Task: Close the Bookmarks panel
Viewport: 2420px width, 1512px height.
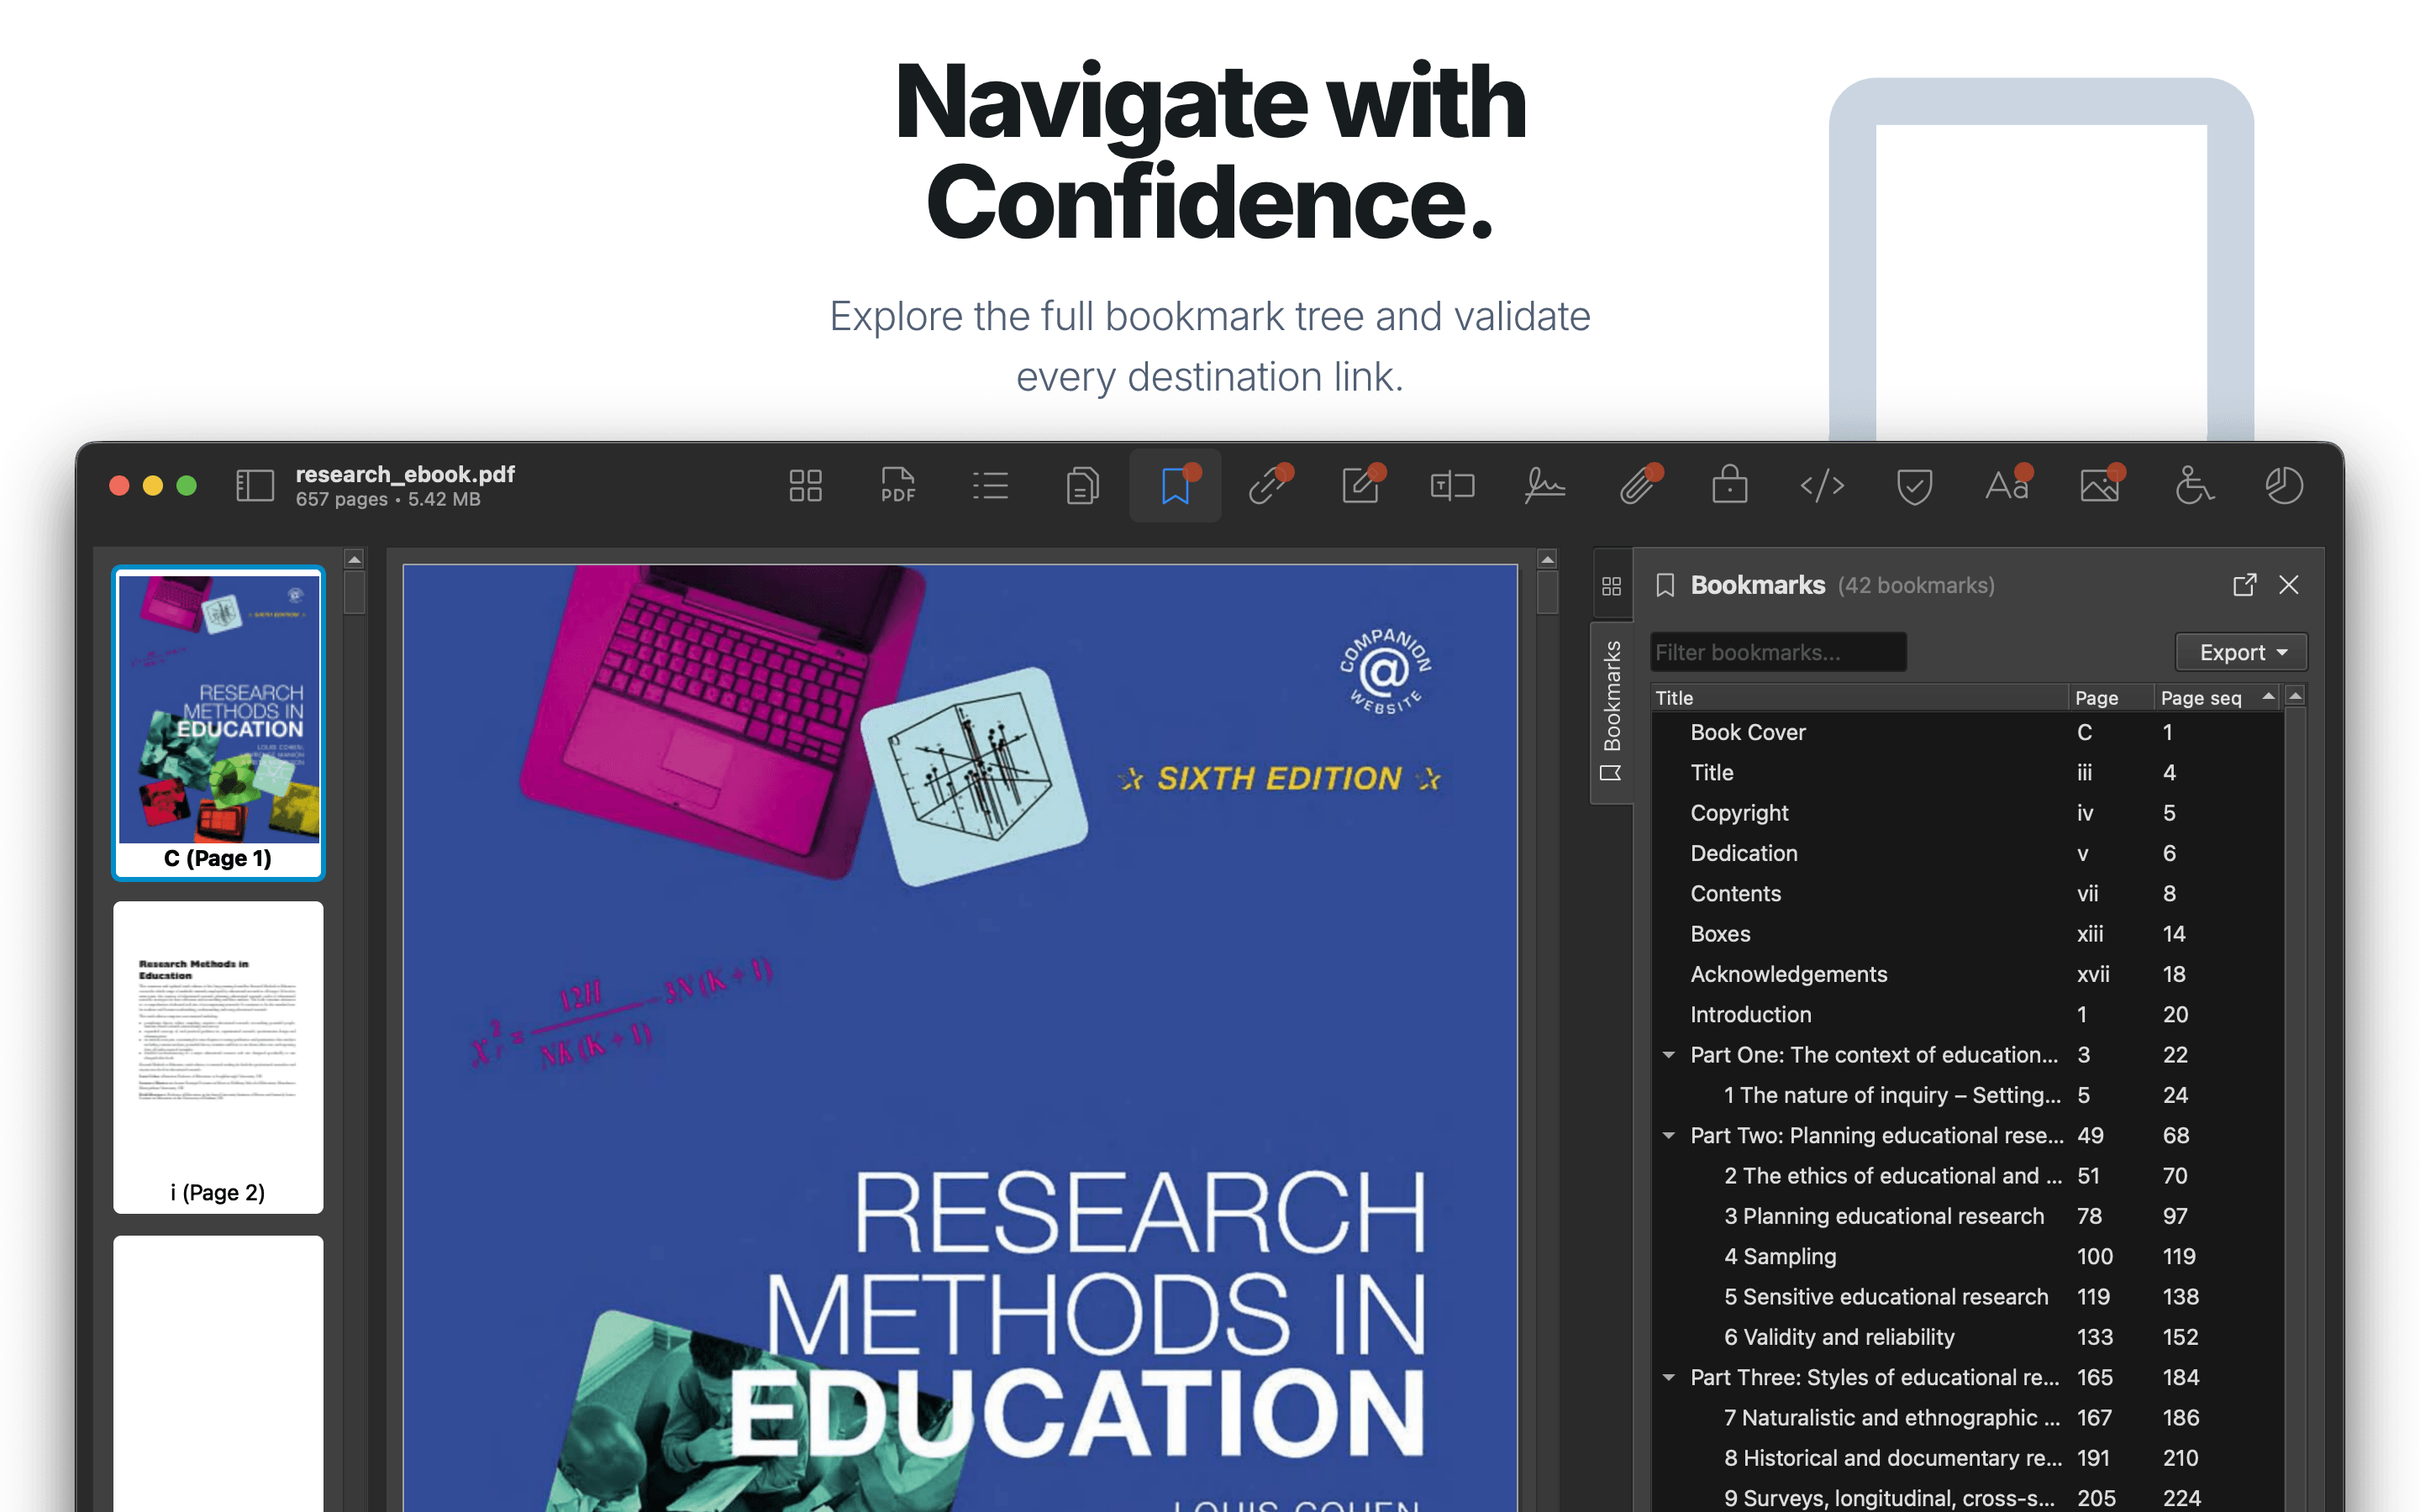Action: 2289,585
